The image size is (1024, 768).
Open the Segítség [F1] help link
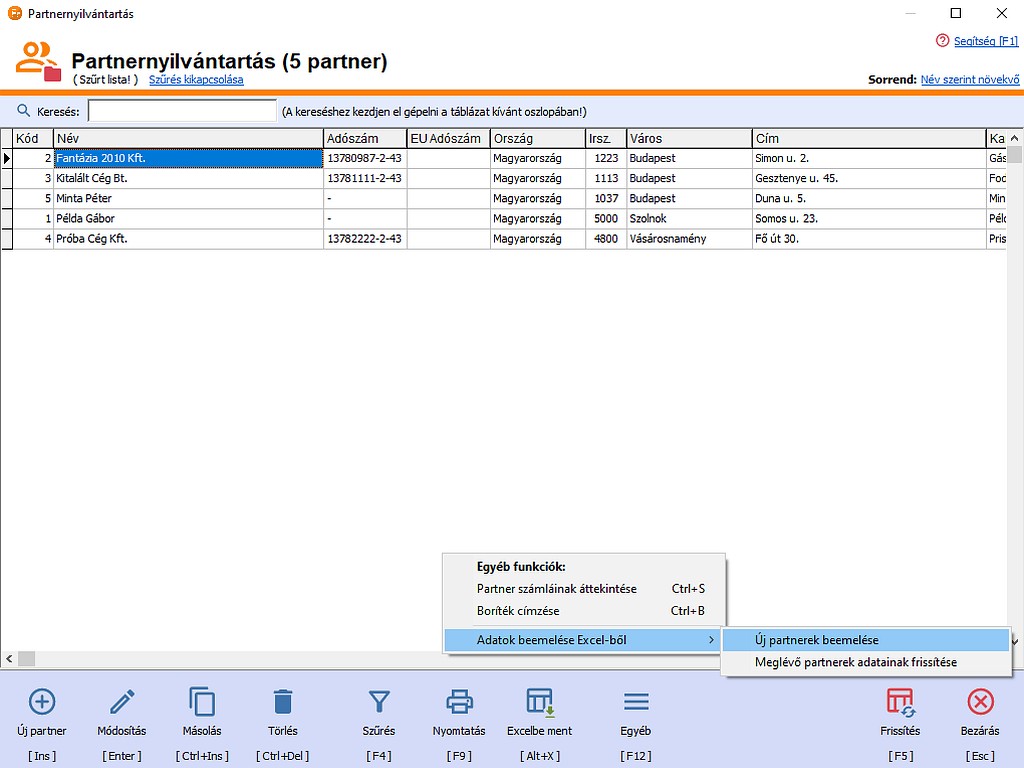tap(984, 41)
